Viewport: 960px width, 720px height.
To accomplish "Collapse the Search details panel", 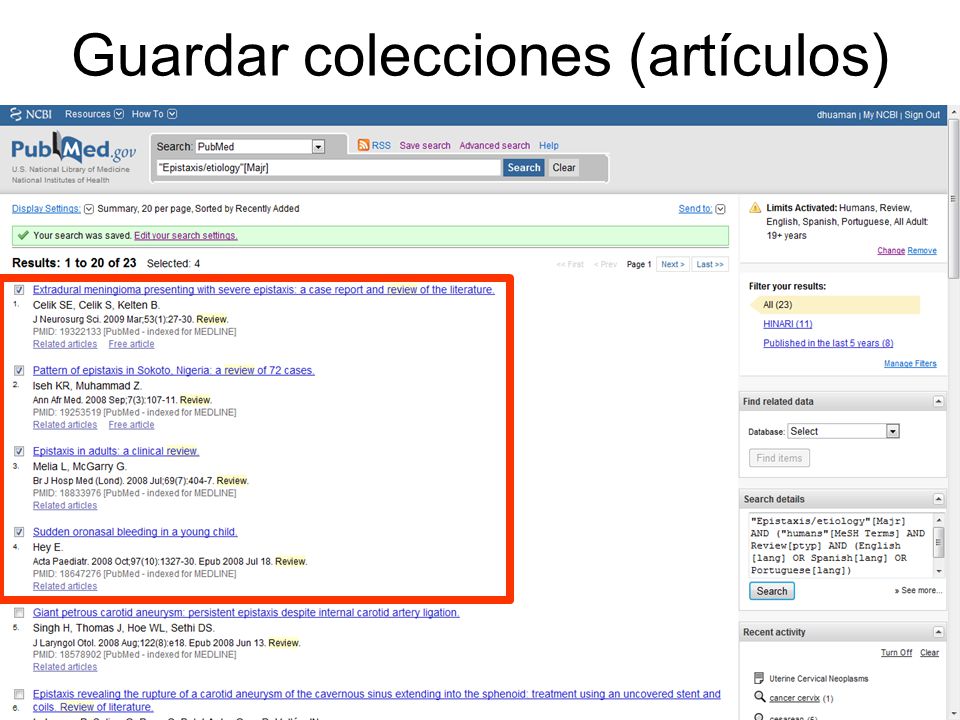I will tap(938, 499).
